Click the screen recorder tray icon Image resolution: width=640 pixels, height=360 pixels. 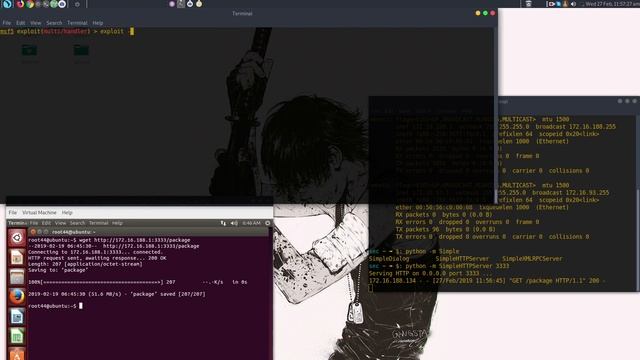click(x=552, y=4)
